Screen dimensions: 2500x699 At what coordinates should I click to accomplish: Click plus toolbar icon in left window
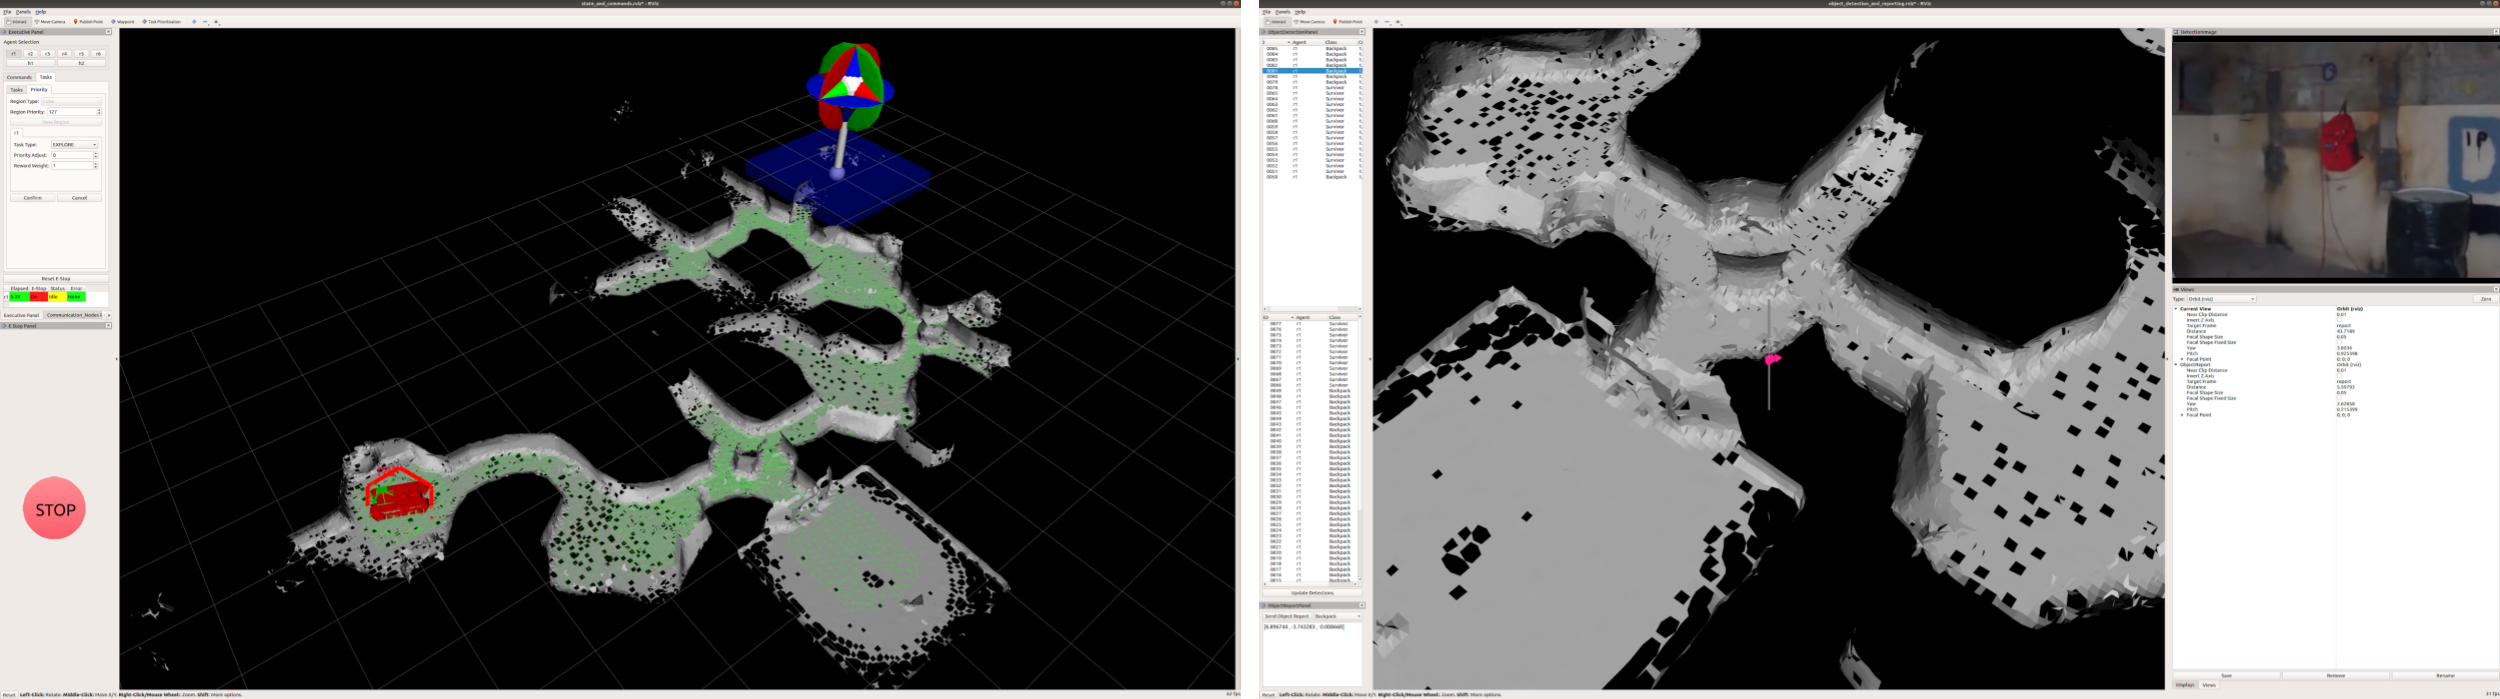(x=194, y=21)
